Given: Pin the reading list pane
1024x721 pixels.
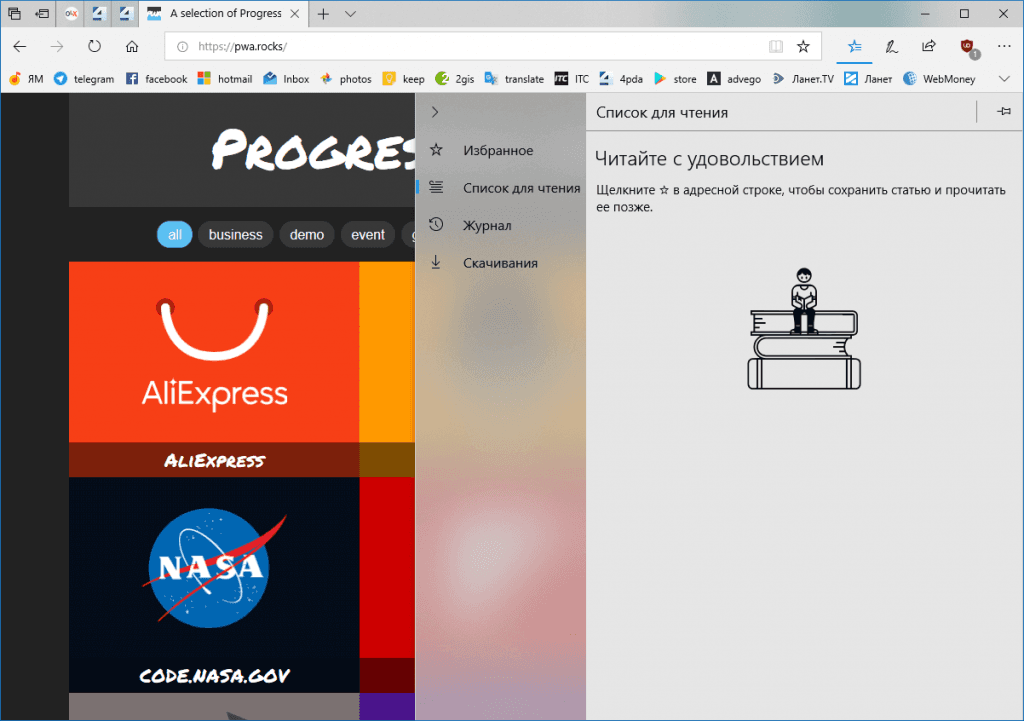Looking at the screenshot, I should pos(1004,112).
